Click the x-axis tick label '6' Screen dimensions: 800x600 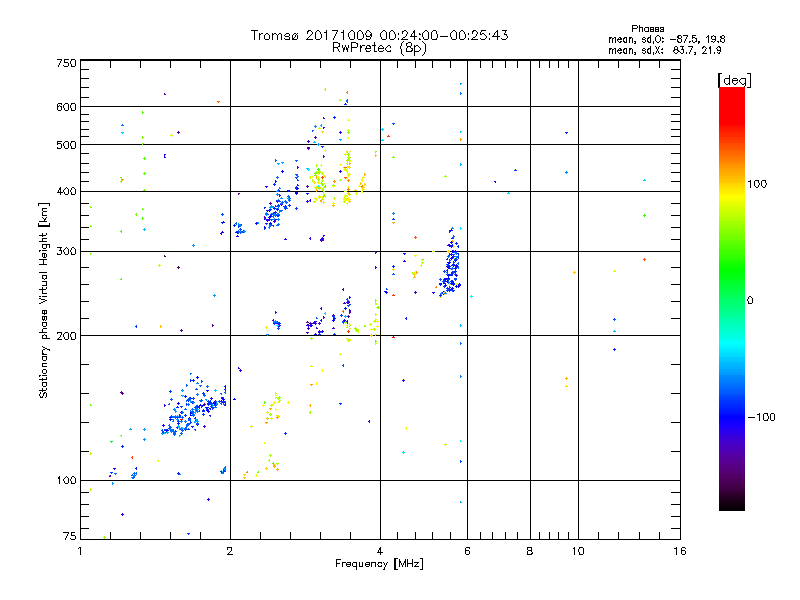coord(467,551)
